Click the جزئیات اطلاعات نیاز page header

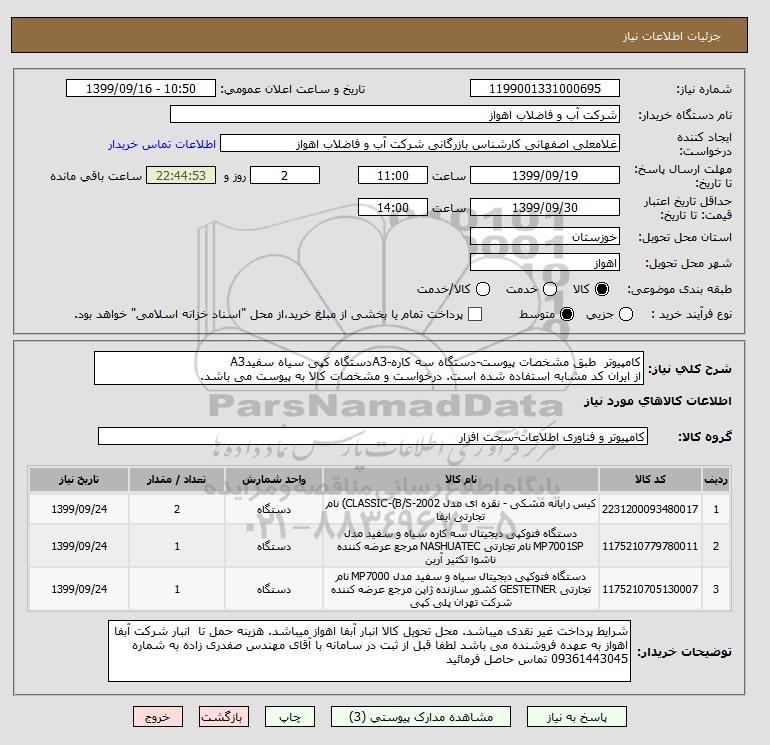672,36
